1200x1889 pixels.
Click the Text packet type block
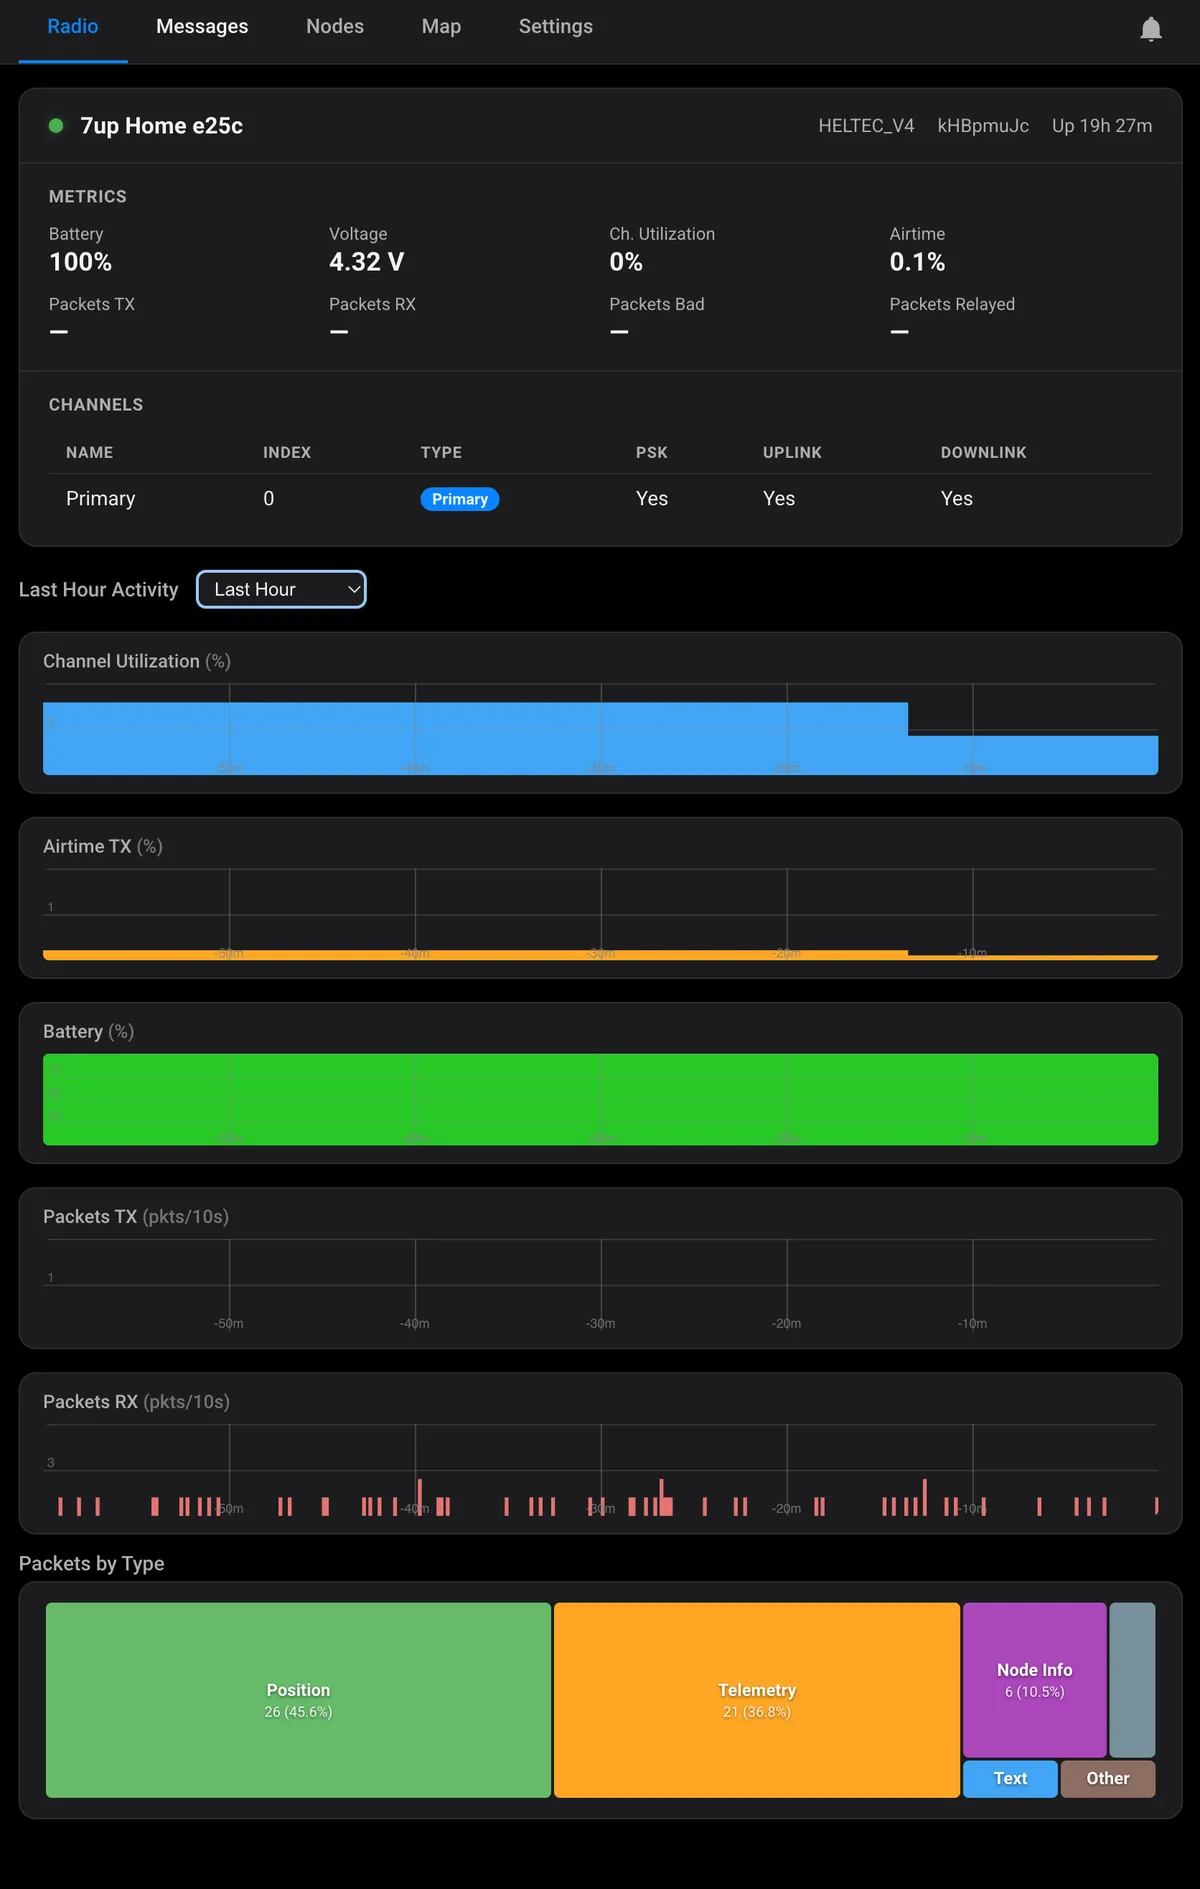click(1010, 1779)
